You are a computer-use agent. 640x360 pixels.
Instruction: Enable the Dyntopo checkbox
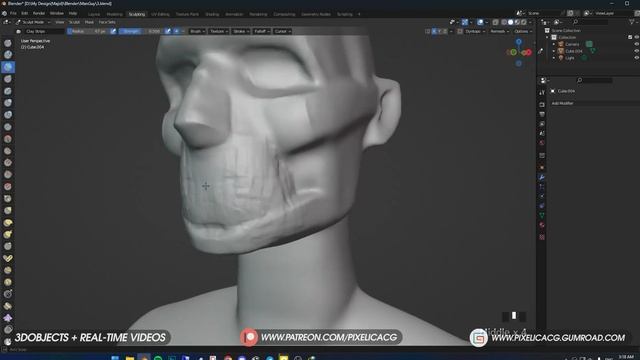[460, 31]
